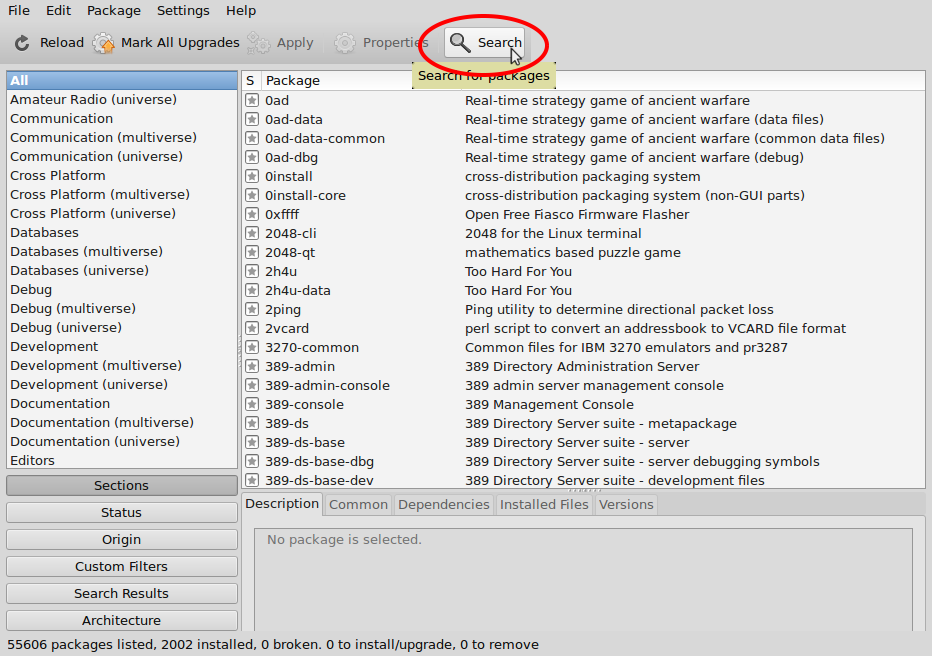Click the Sections filter button
The image size is (932, 656).
(x=122, y=485)
